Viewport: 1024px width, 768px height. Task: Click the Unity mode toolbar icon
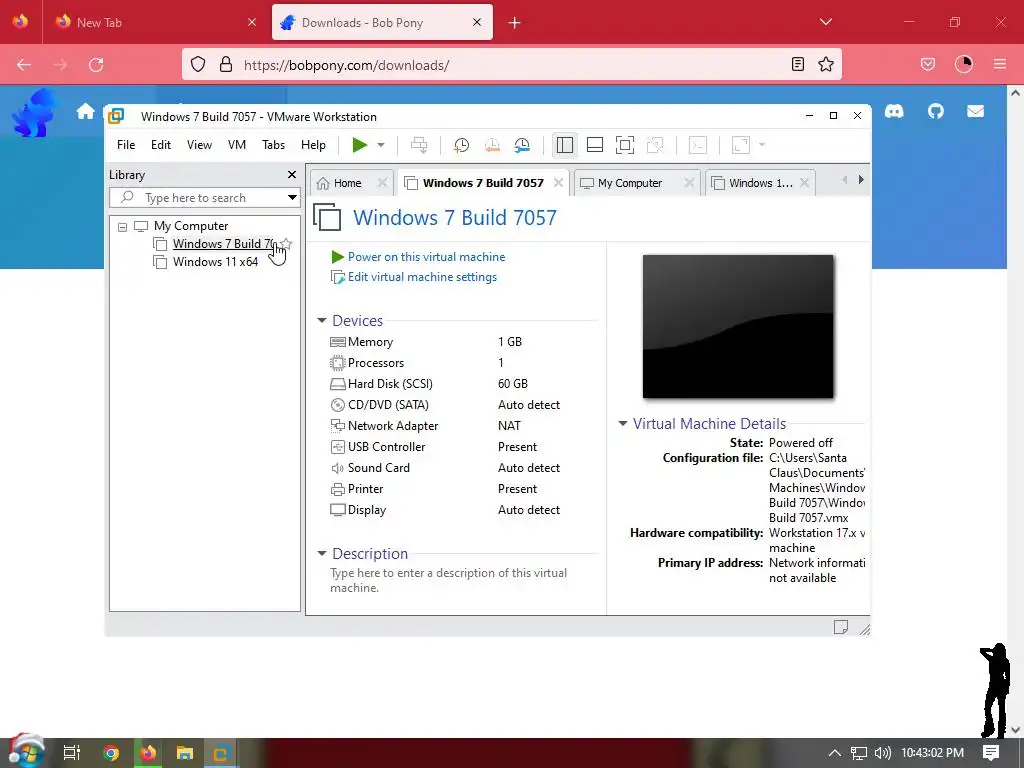pyautogui.click(x=655, y=145)
